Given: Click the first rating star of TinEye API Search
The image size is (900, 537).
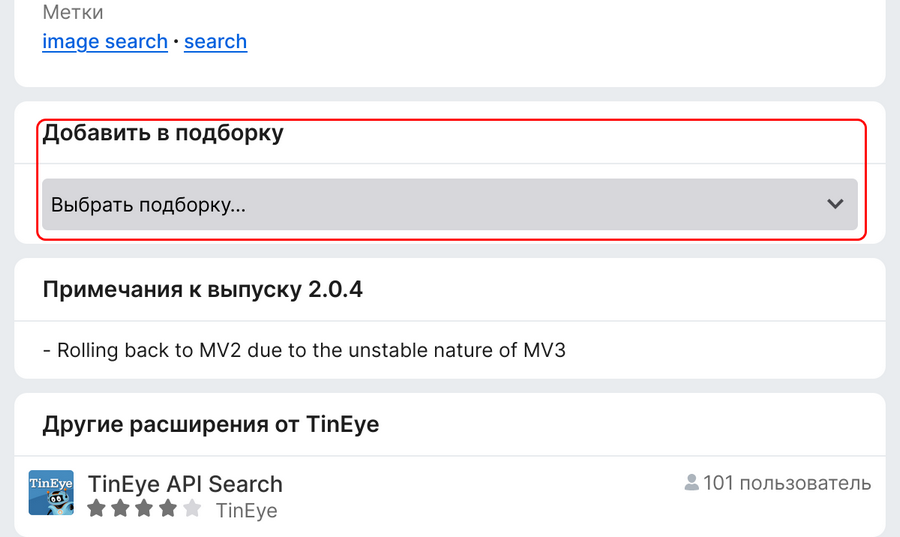Looking at the screenshot, I should point(96,508).
